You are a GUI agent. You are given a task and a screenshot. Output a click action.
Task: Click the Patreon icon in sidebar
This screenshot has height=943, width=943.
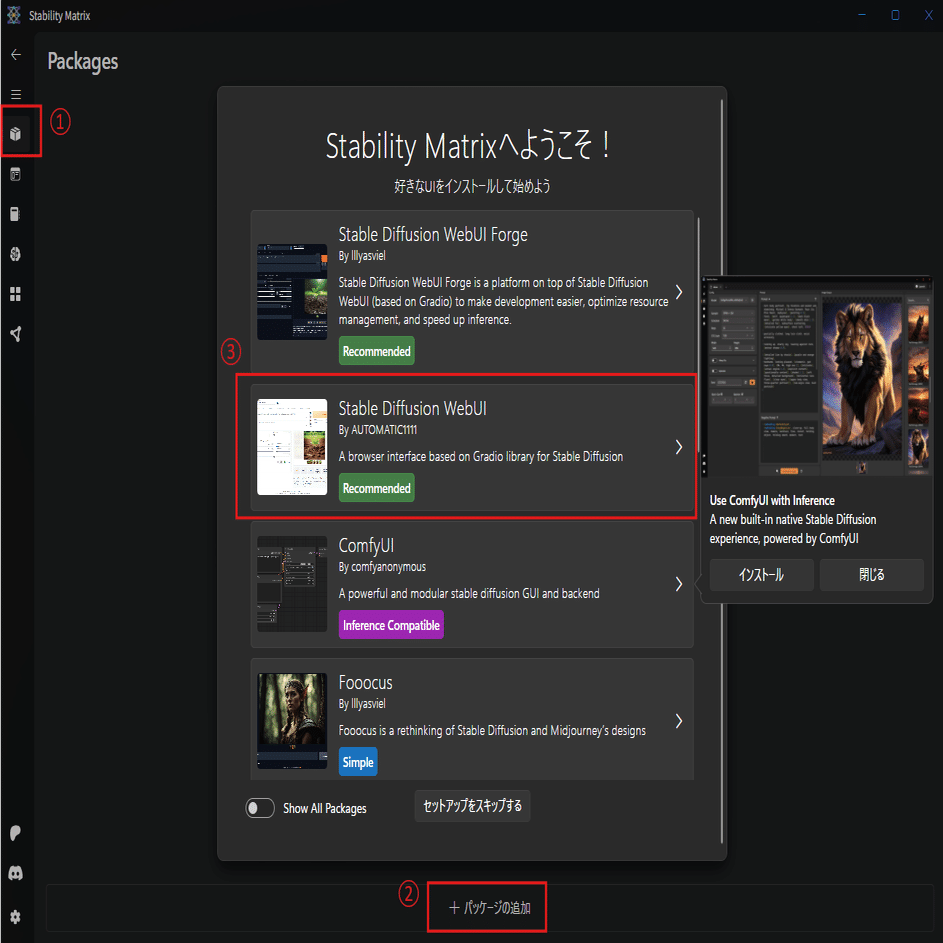[x=16, y=833]
